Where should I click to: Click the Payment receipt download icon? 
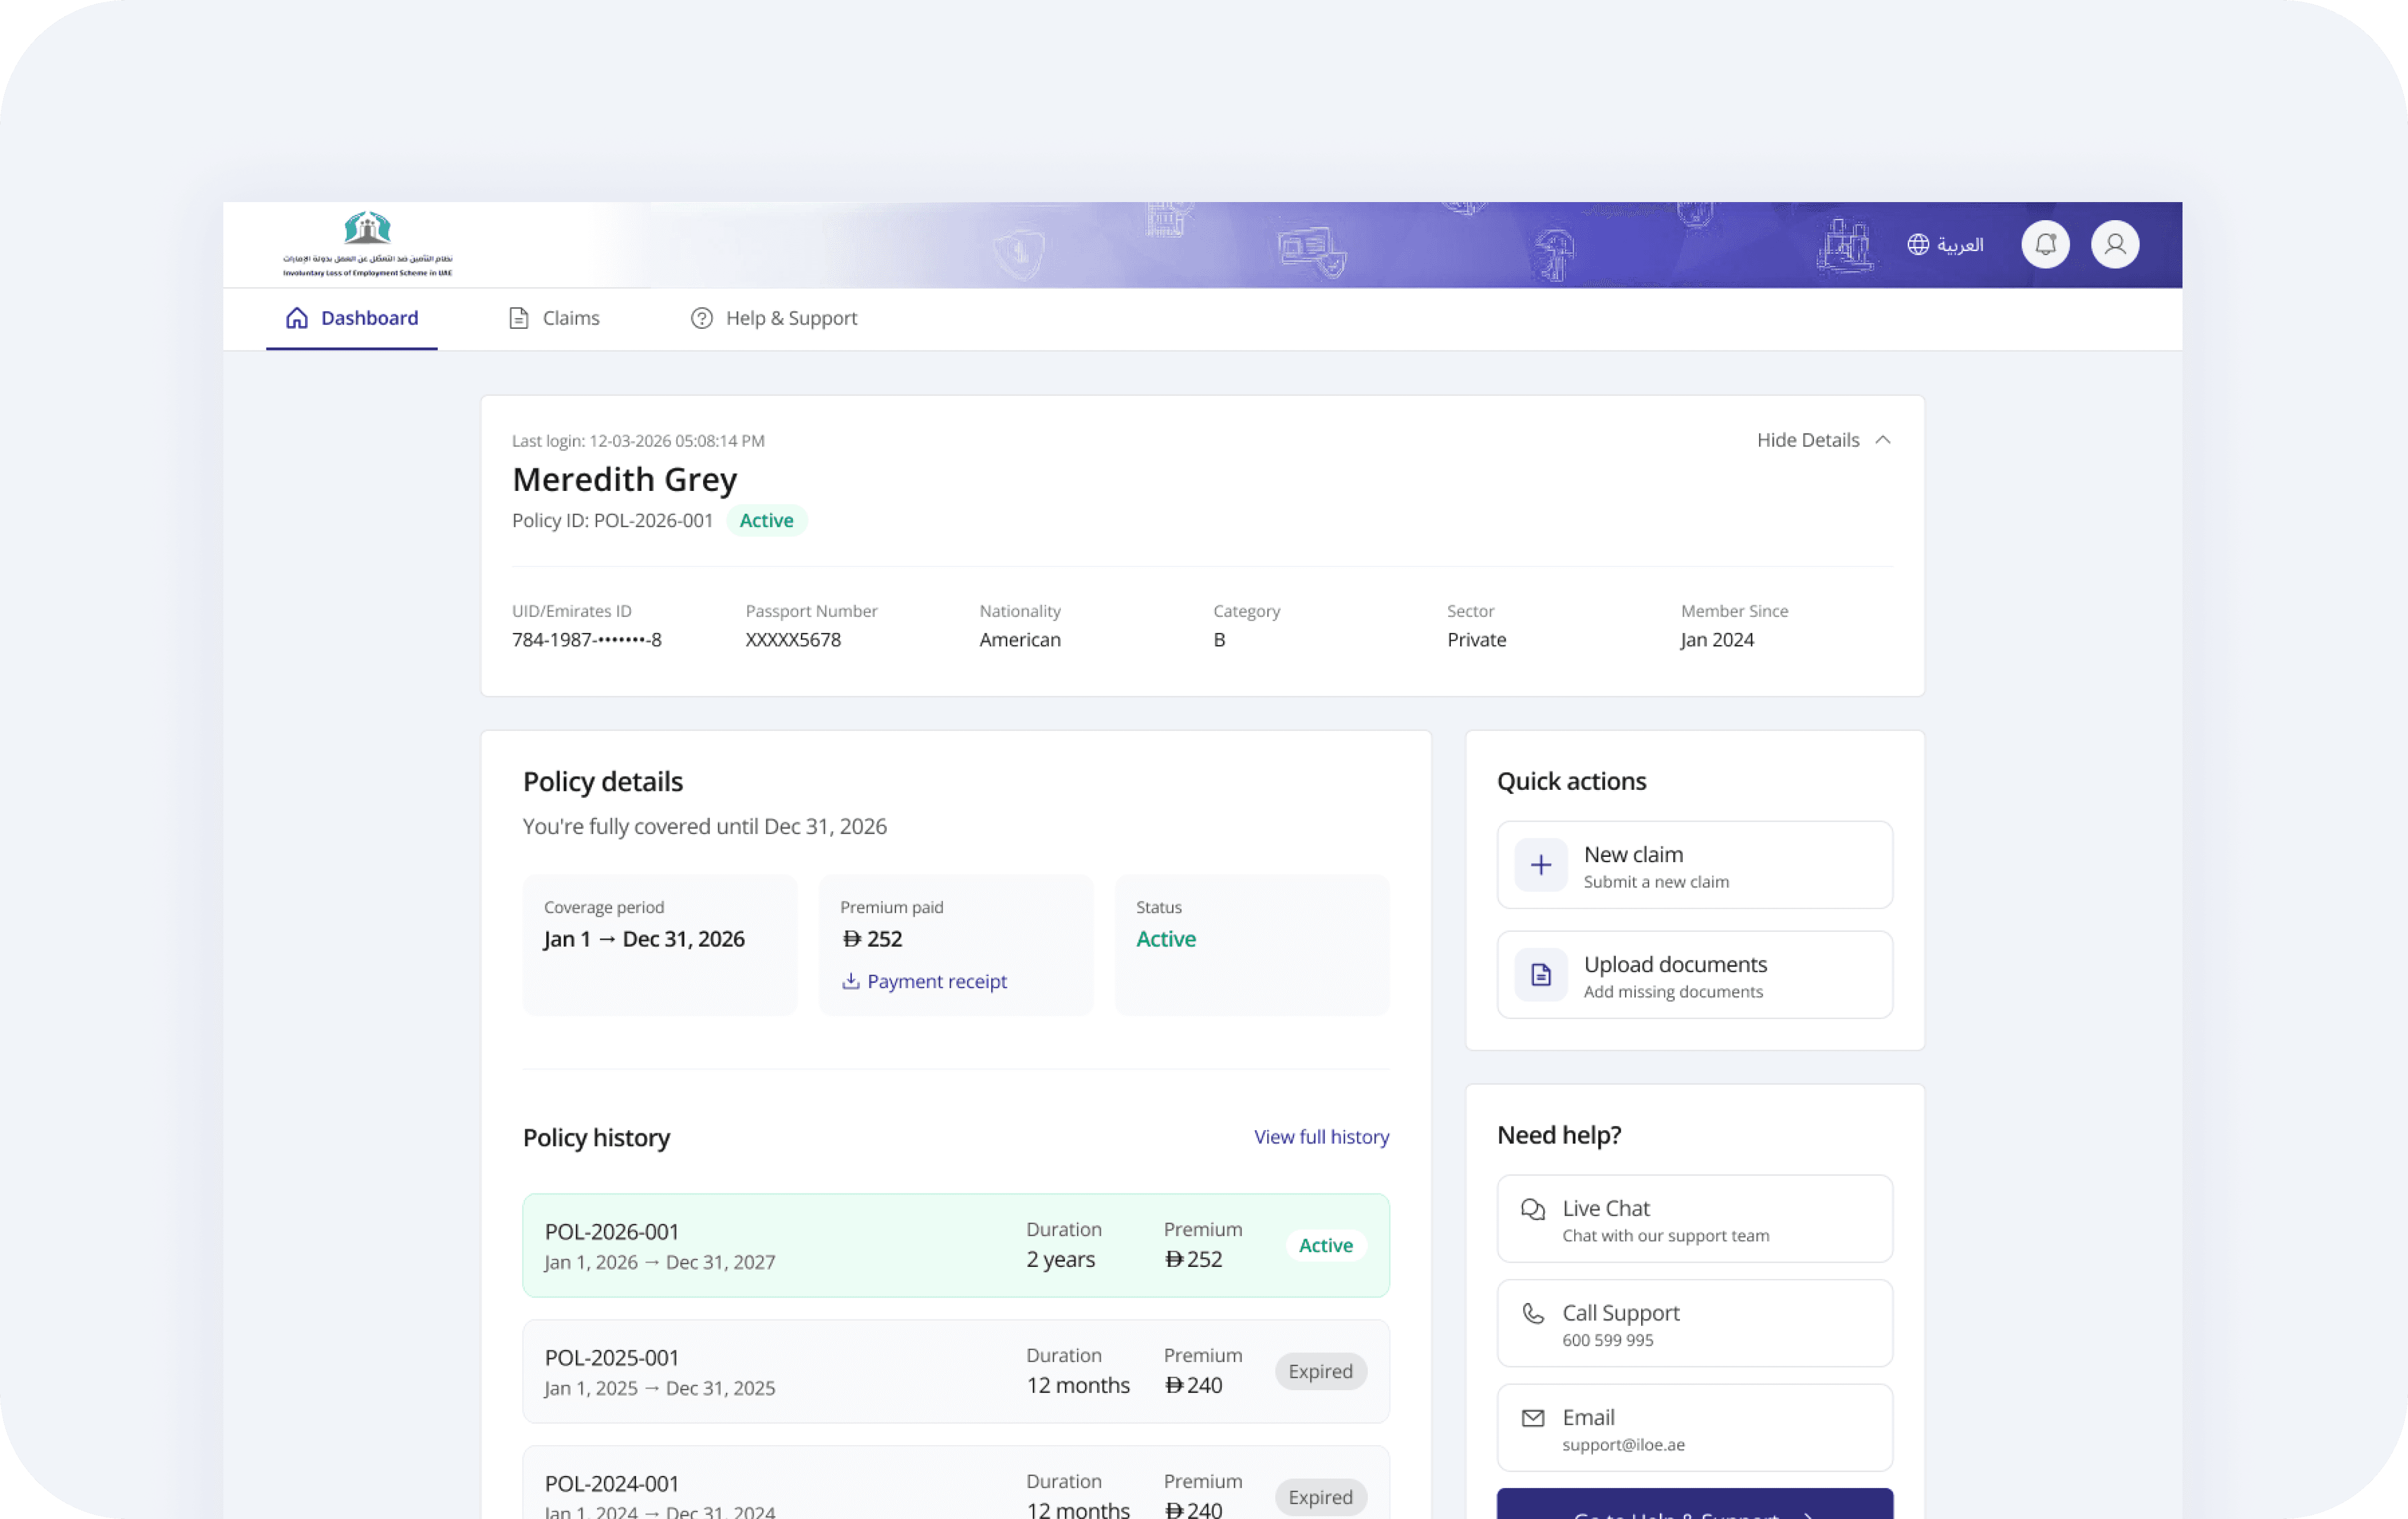(x=850, y=981)
